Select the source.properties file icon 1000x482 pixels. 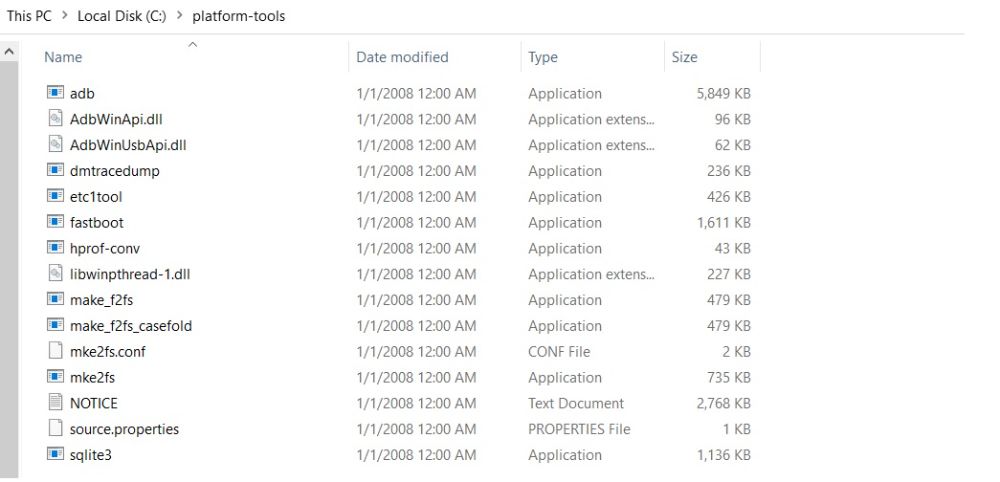(55, 428)
